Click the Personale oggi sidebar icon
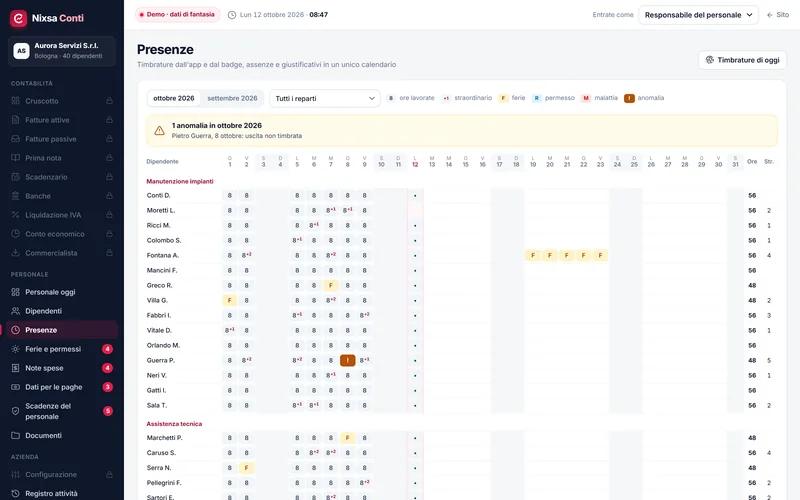The height and width of the screenshot is (500, 800). 15,292
